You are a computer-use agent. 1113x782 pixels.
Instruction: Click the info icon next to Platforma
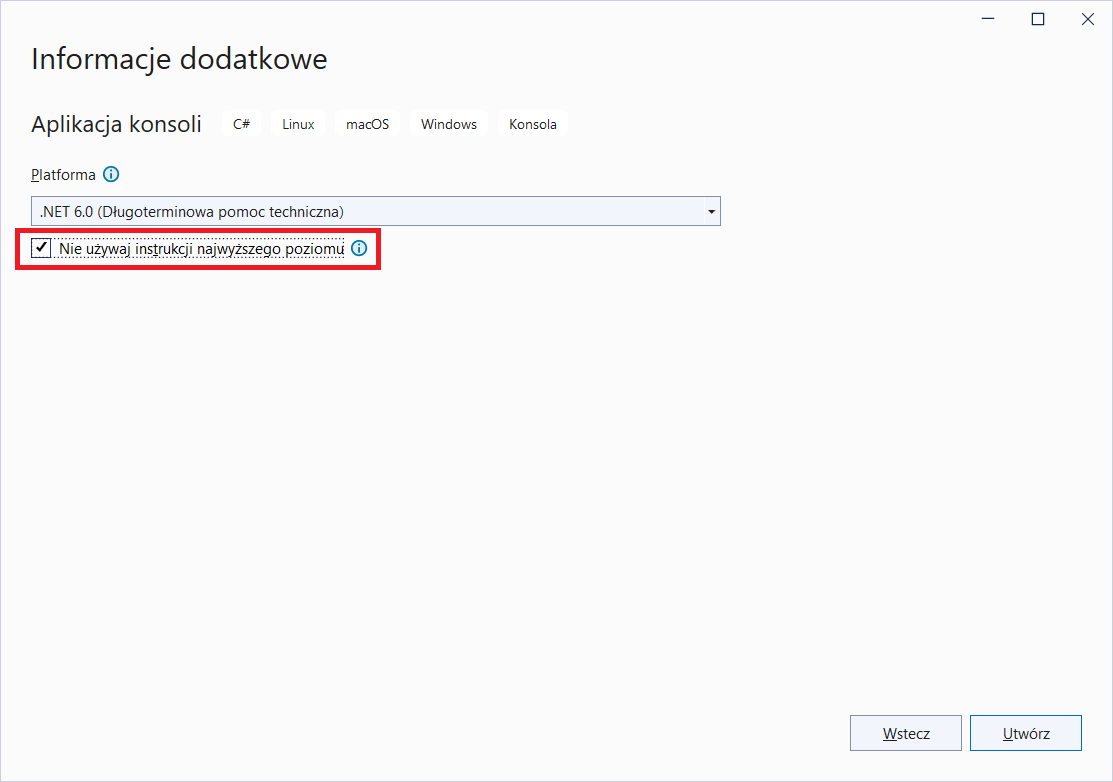(111, 174)
